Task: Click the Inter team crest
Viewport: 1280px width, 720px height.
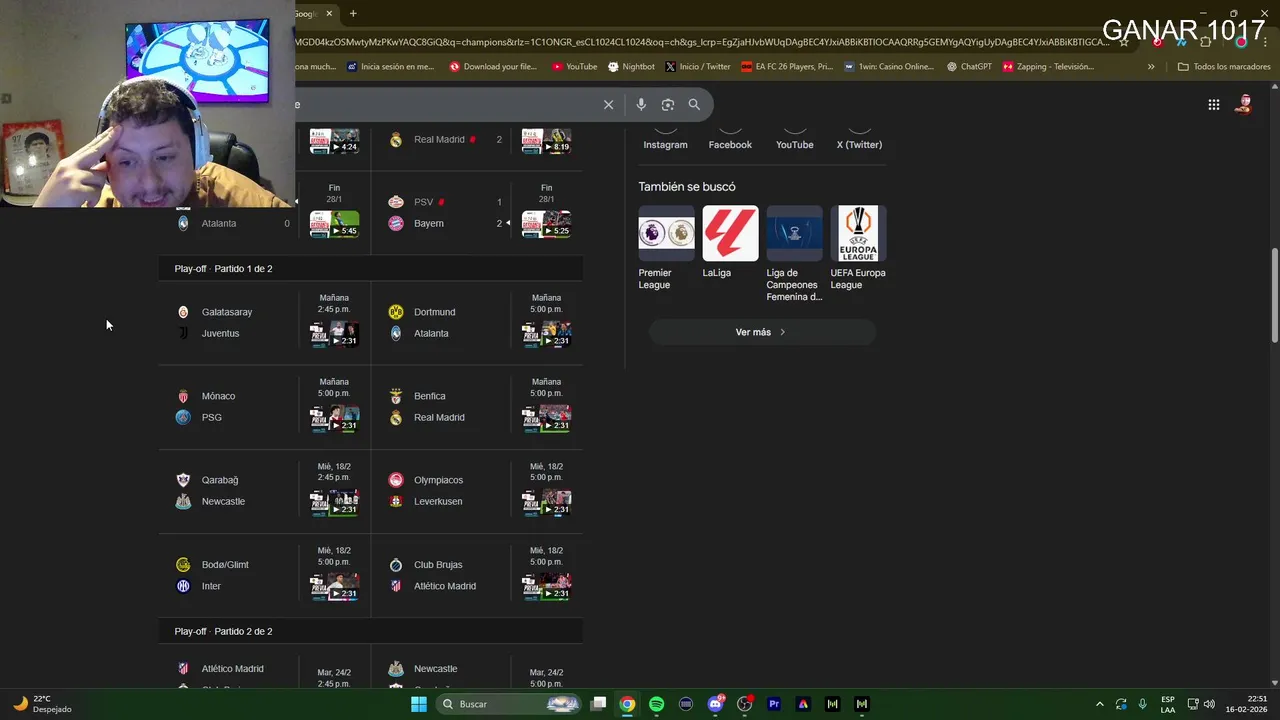Action: 183,586
